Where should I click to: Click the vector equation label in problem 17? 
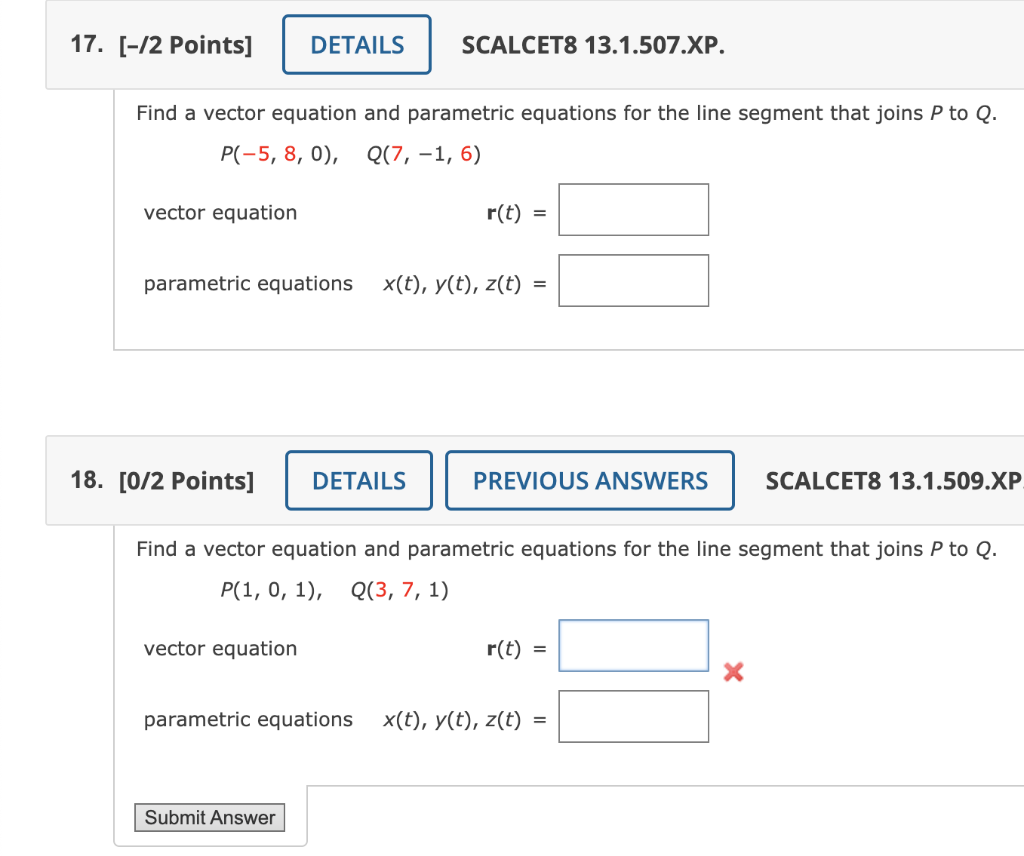[x=220, y=212]
